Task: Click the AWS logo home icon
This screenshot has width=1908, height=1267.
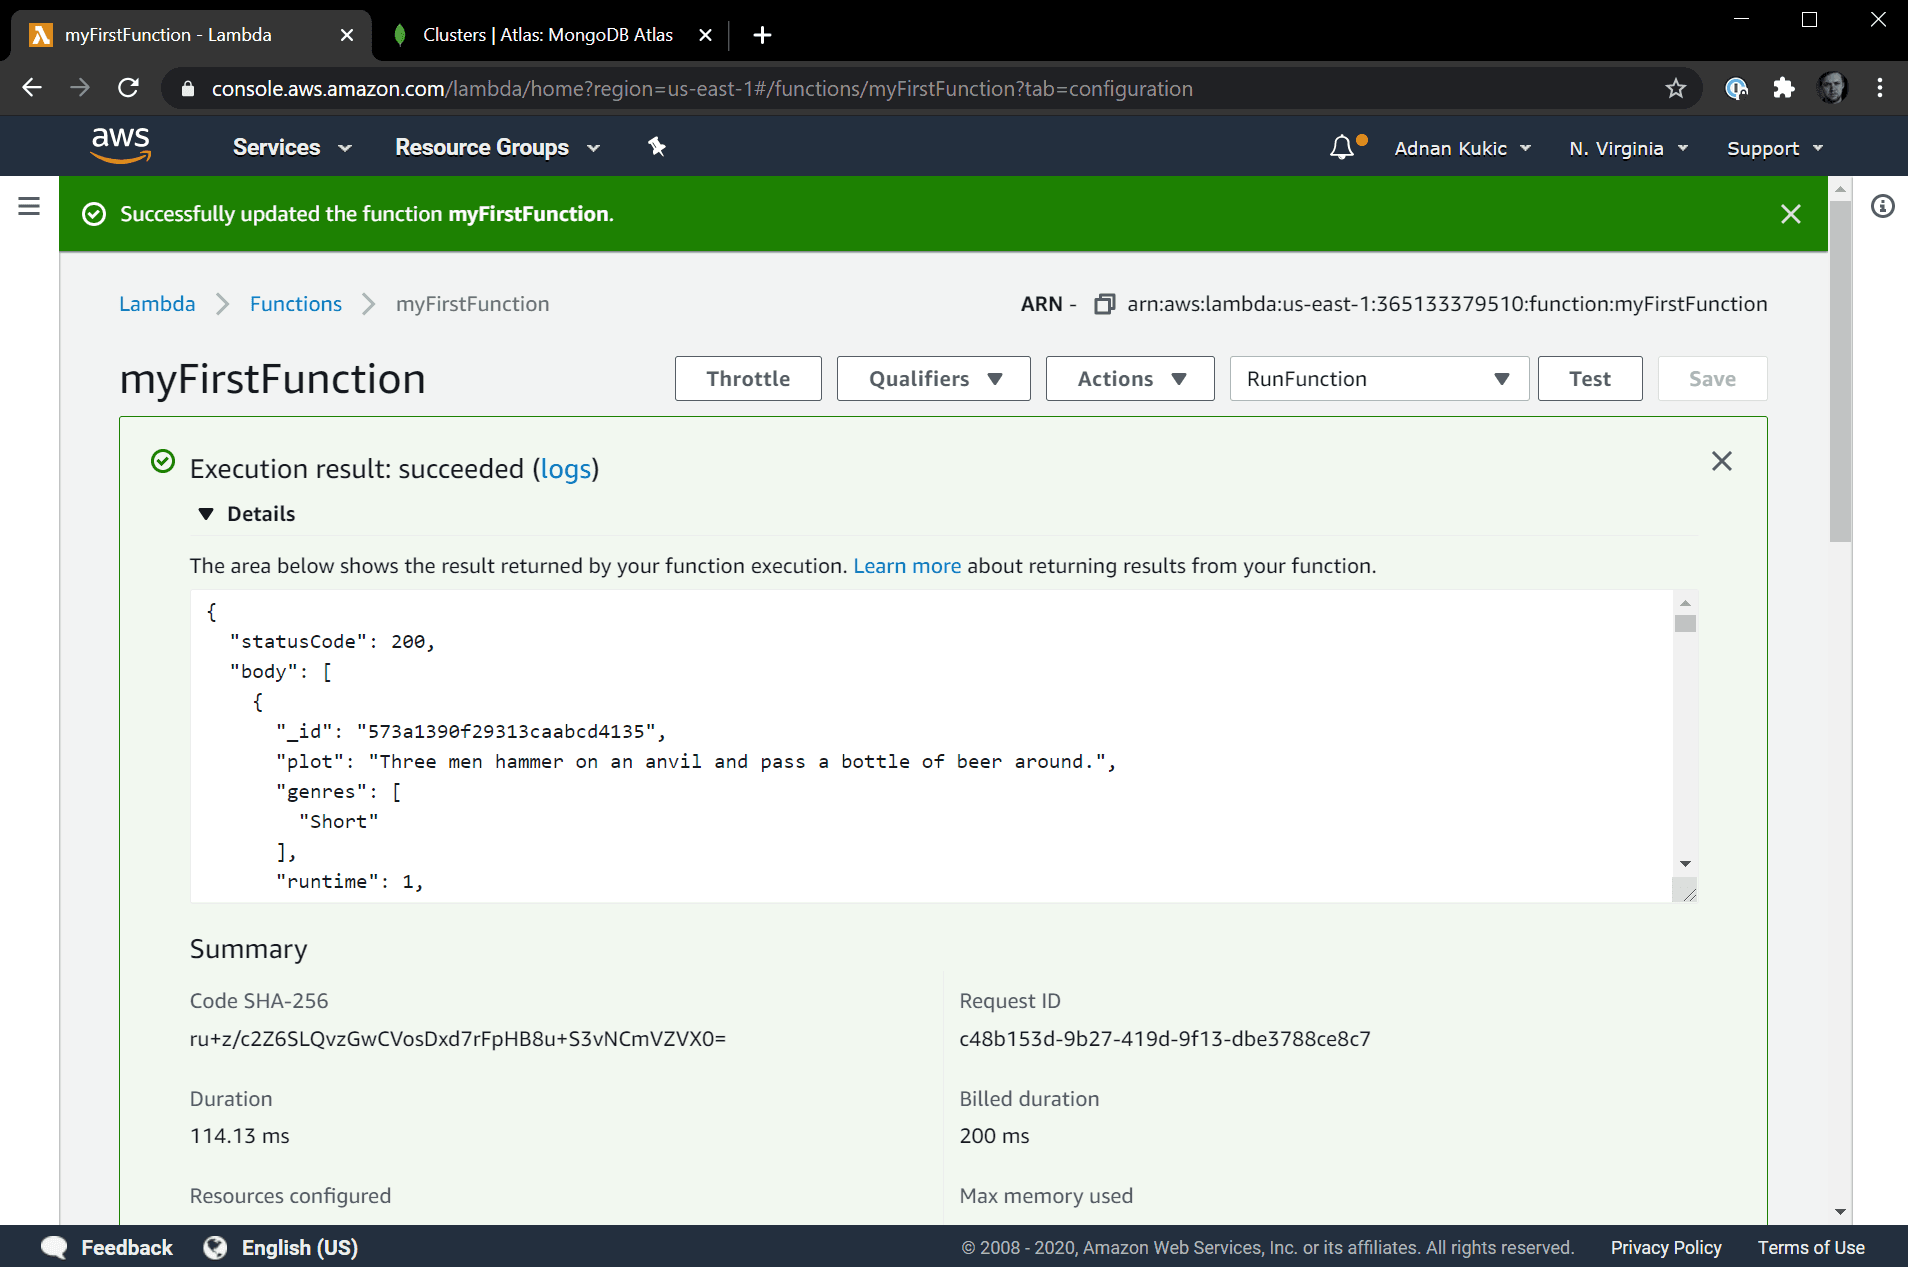Action: coord(120,146)
